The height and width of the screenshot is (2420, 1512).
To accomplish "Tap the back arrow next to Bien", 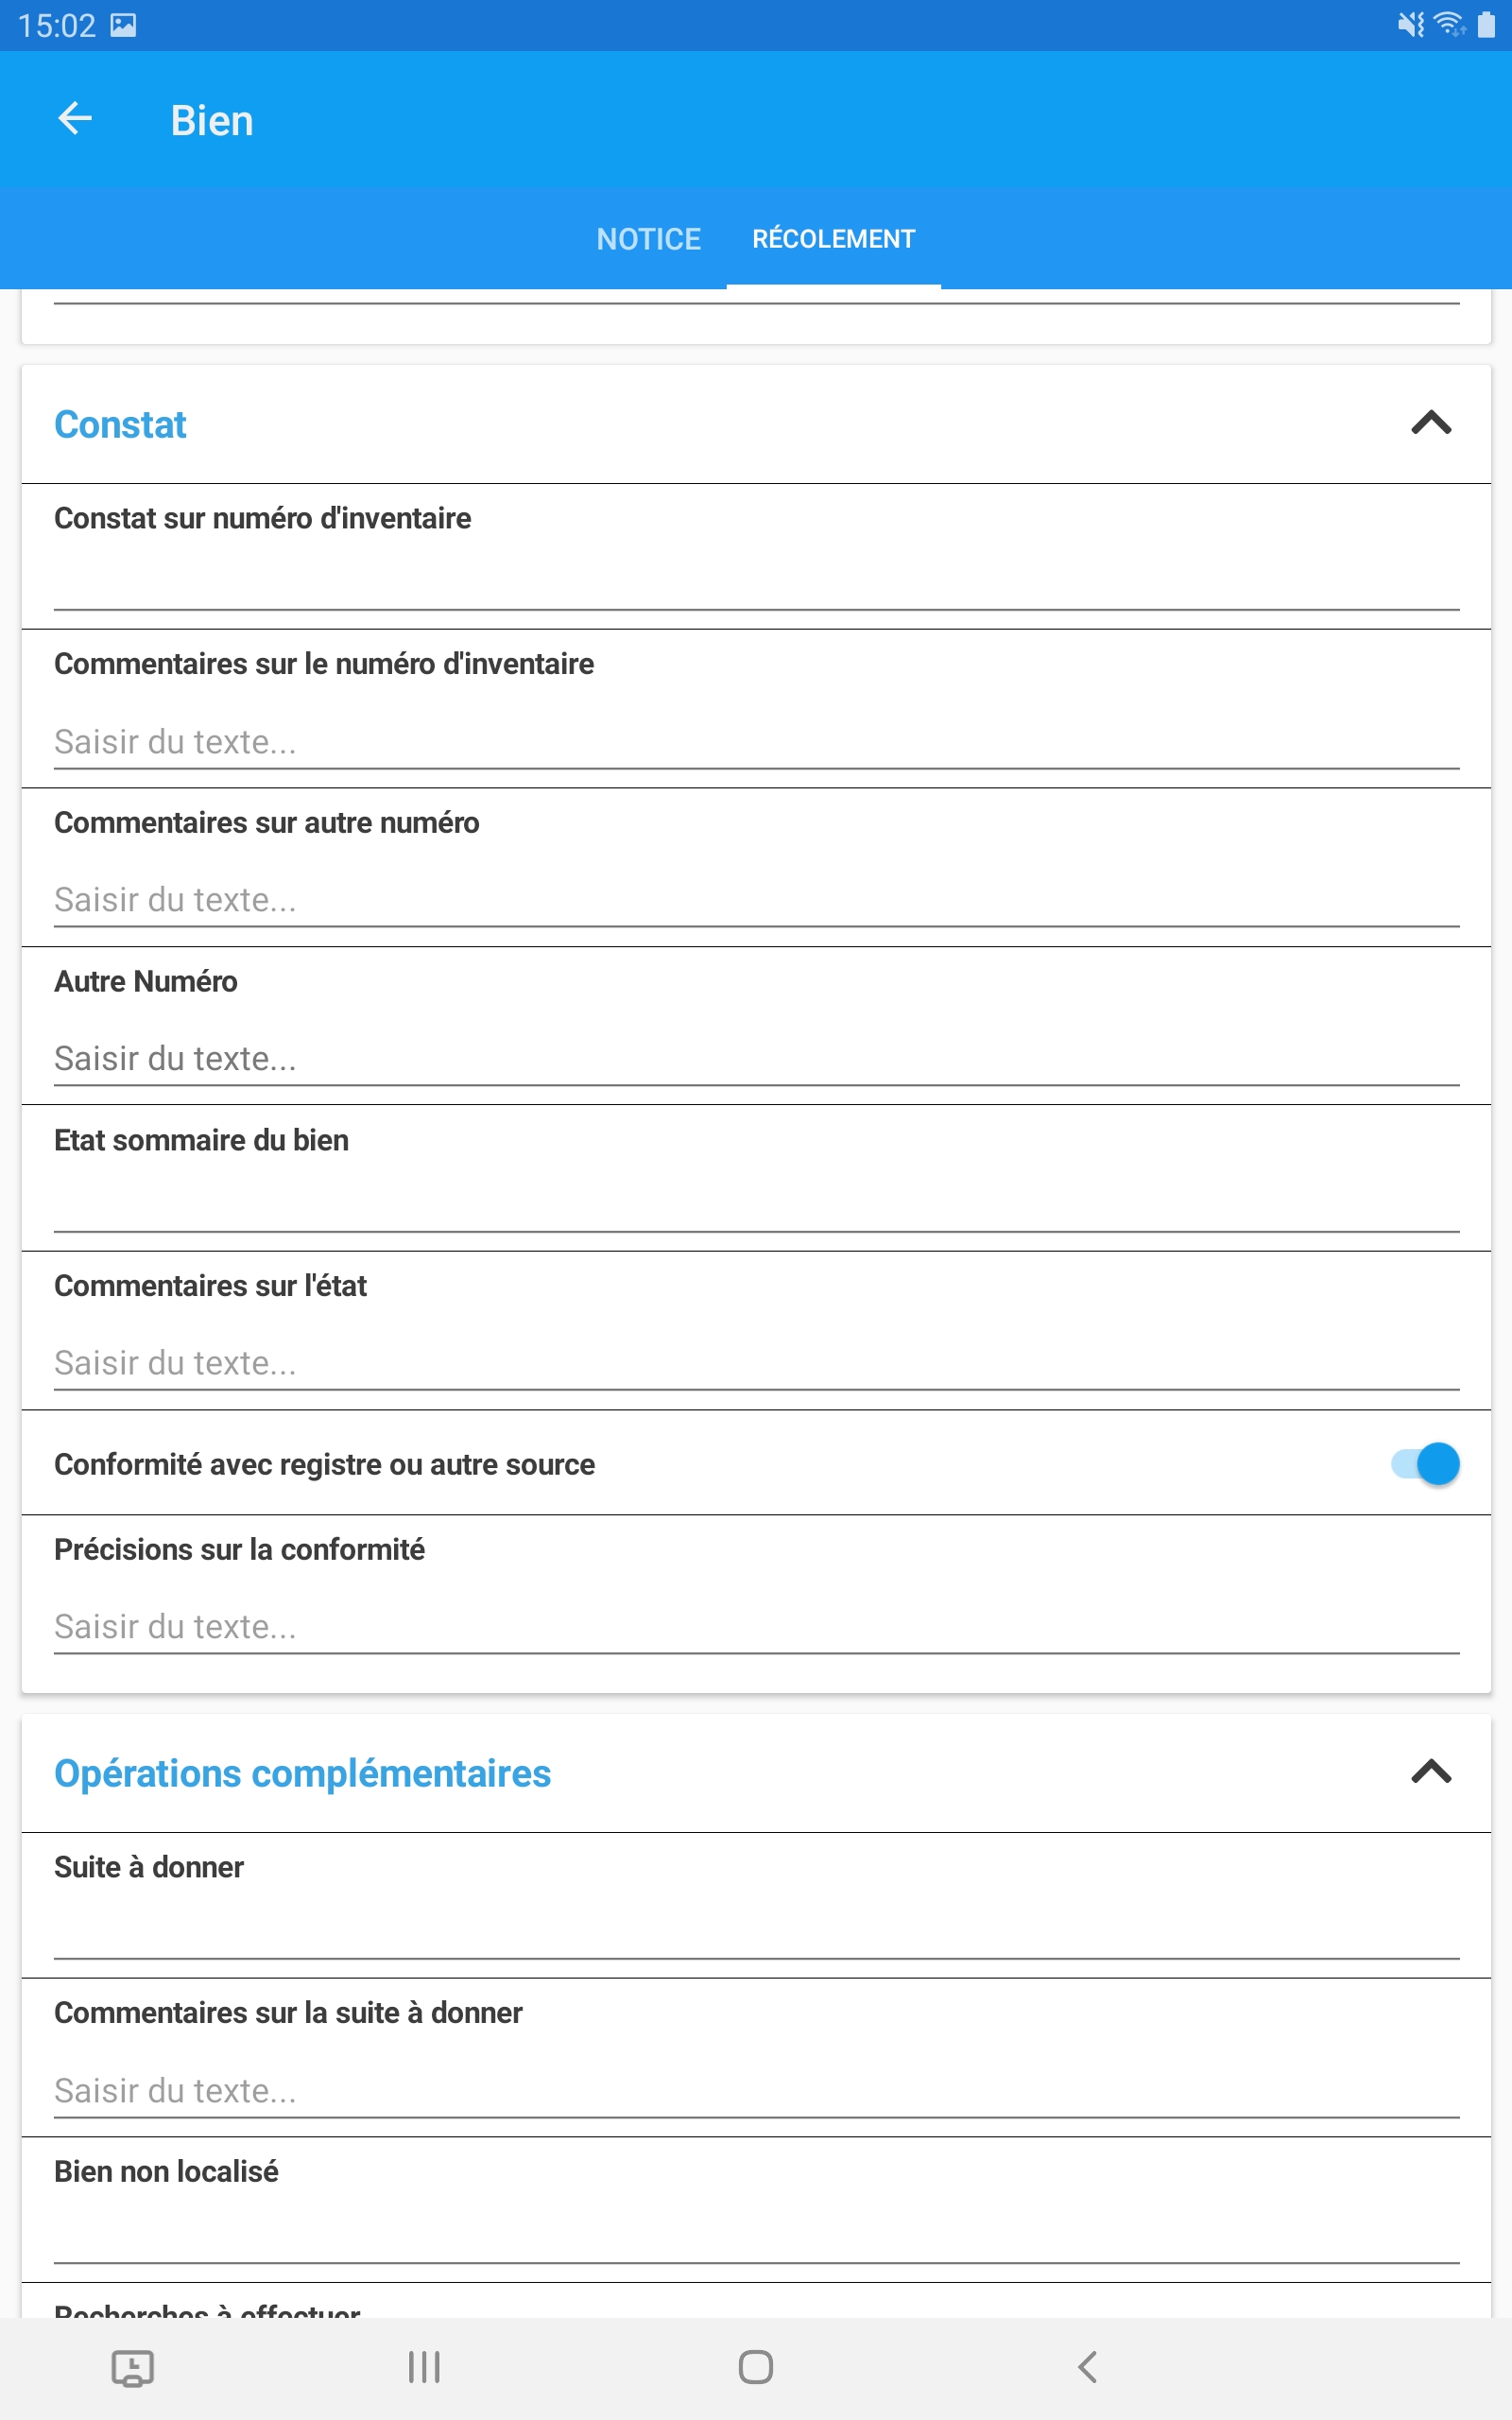I will tap(75, 119).
